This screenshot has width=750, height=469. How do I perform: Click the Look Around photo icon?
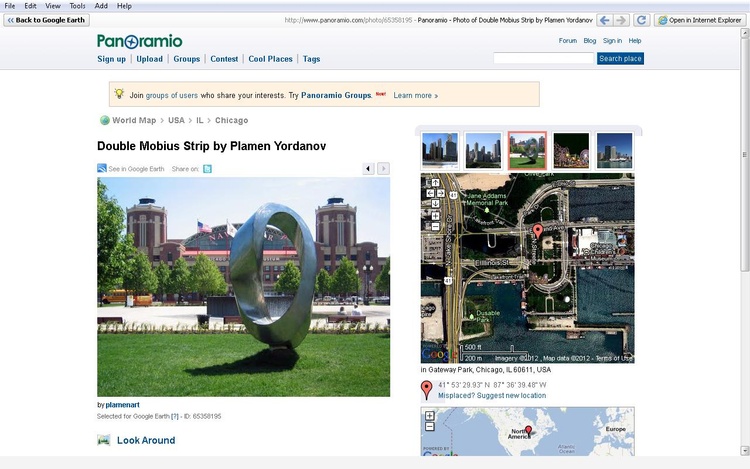tap(104, 440)
